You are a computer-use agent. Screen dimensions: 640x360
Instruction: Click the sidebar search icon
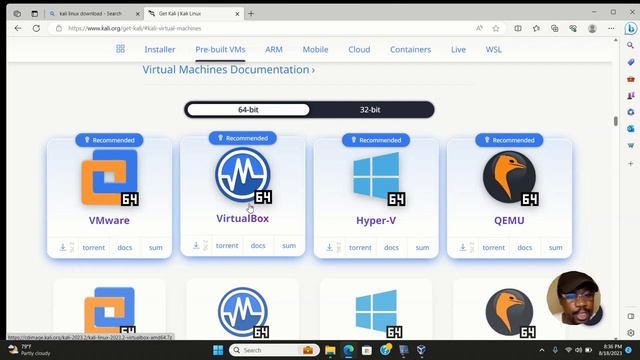pyautogui.click(x=631, y=45)
